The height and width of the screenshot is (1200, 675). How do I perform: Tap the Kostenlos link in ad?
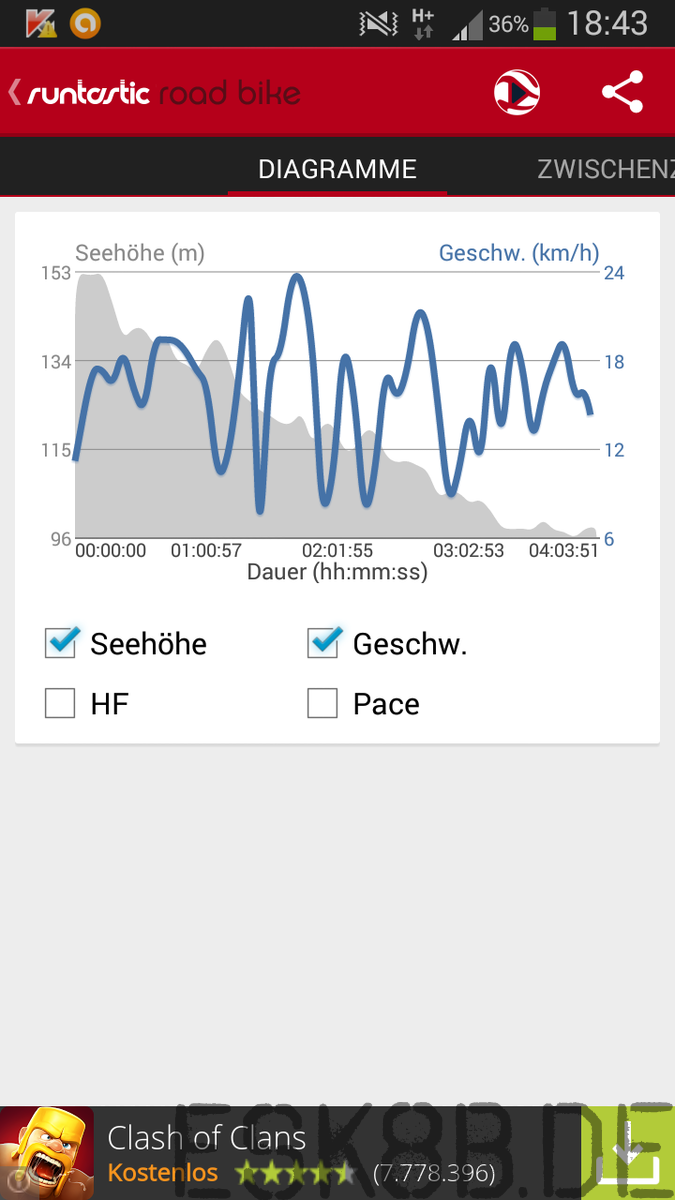(x=163, y=1172)
